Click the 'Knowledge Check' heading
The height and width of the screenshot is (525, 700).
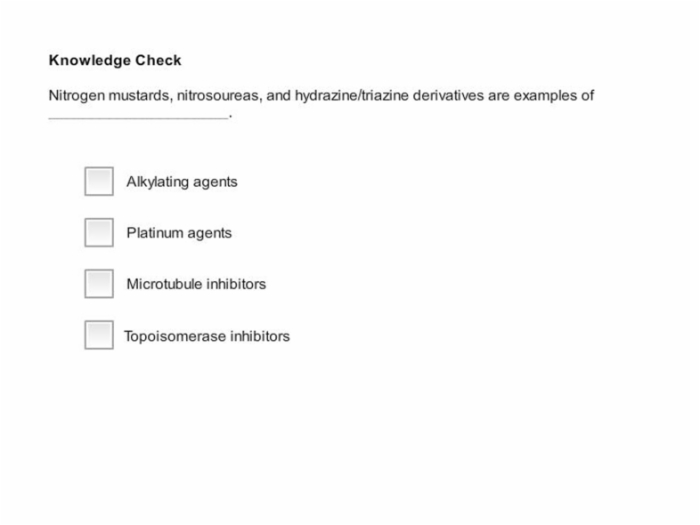[115, 60]
